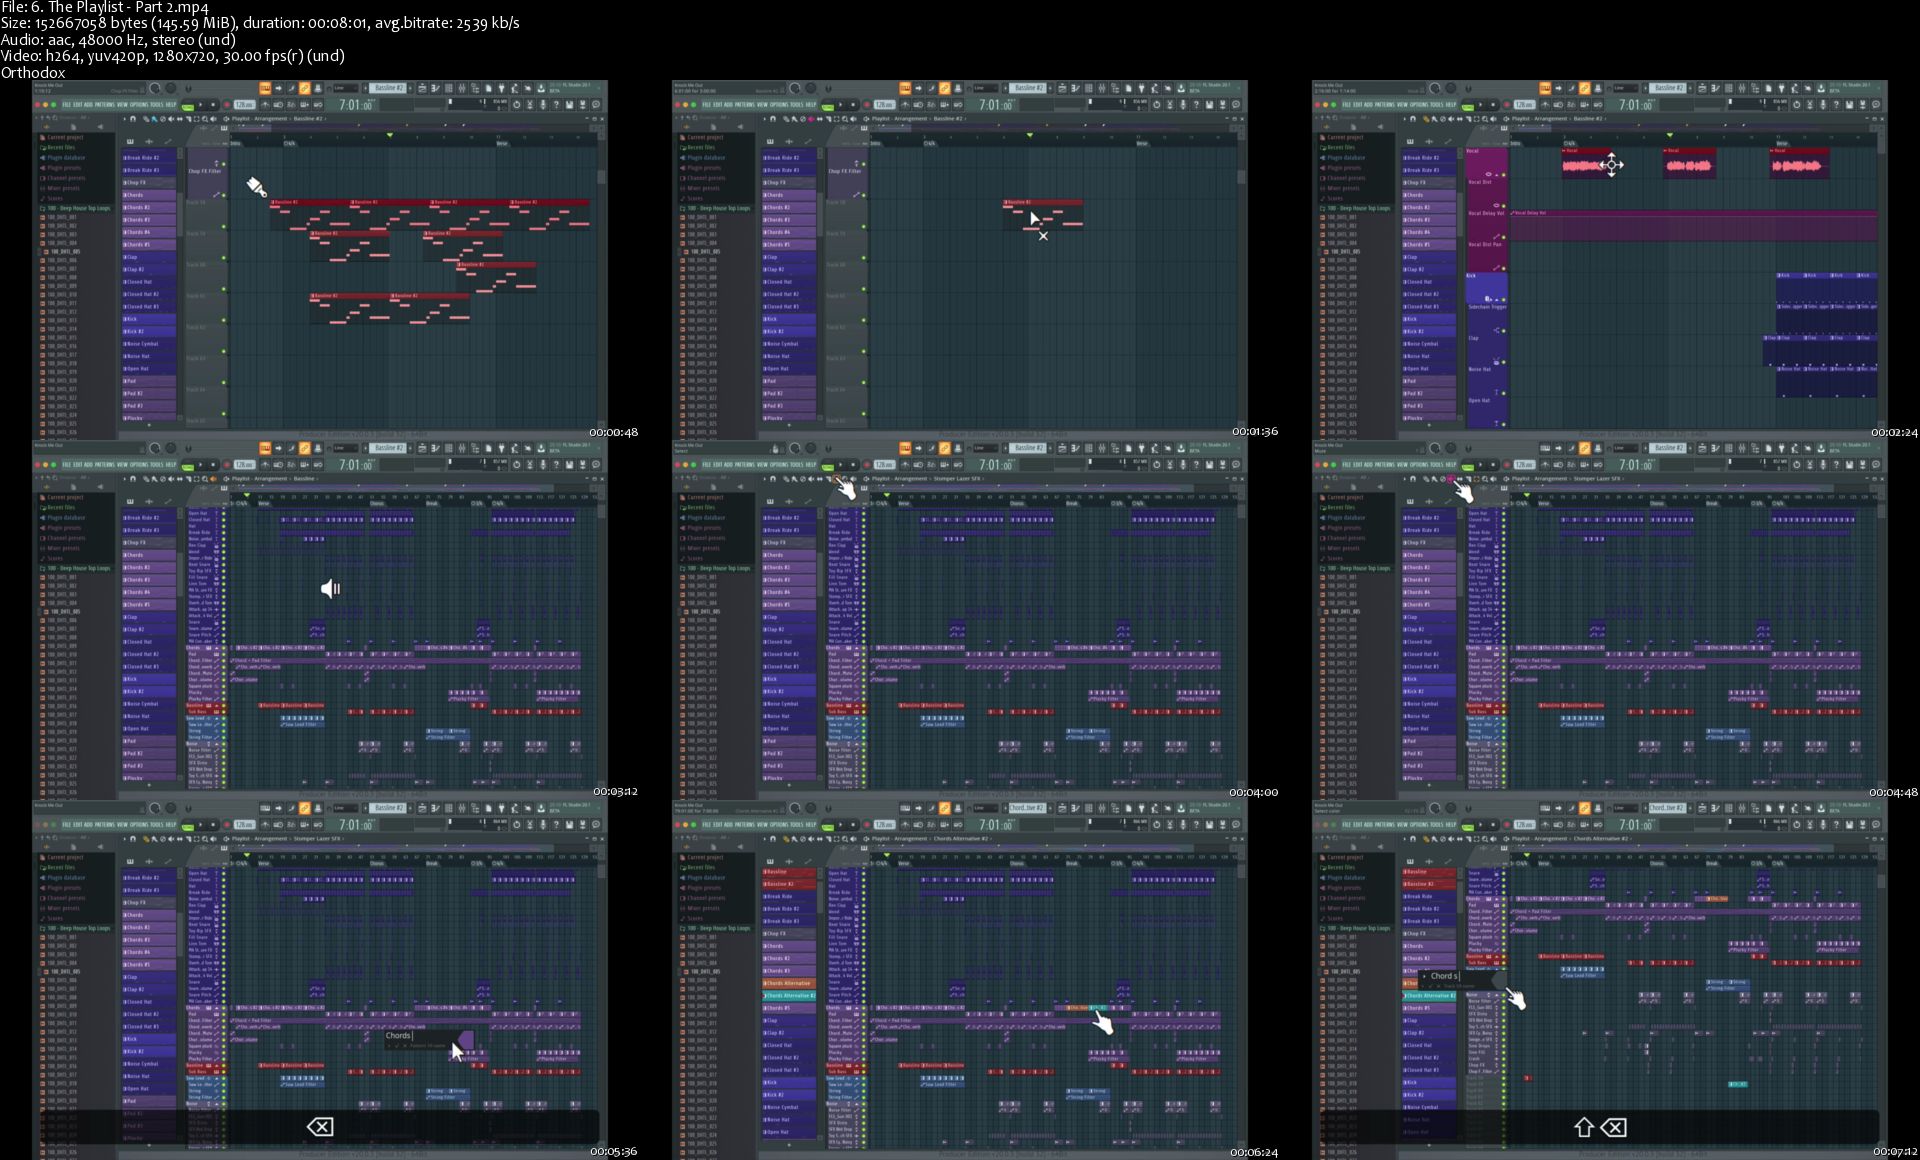Viewport: 1920px width, 1160px height.
Task: Click the metronome icon in the 00:01:36 frame
Action: (x=905, y=105)
